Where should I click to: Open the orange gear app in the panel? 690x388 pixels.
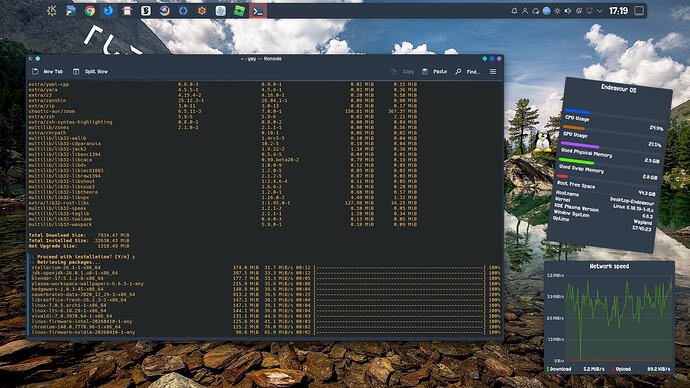tap(202, 11)
